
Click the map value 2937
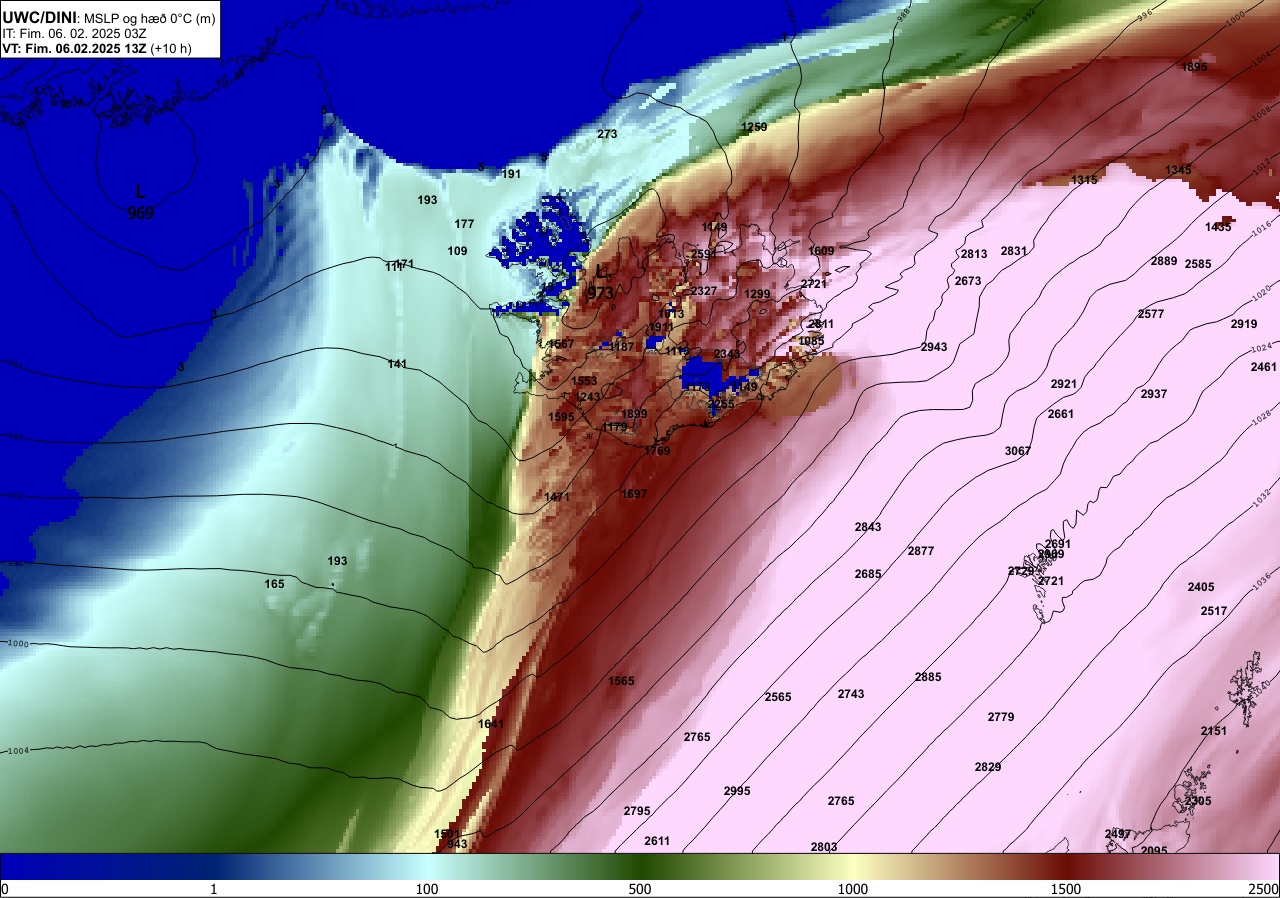click(x=1153, y=394)
